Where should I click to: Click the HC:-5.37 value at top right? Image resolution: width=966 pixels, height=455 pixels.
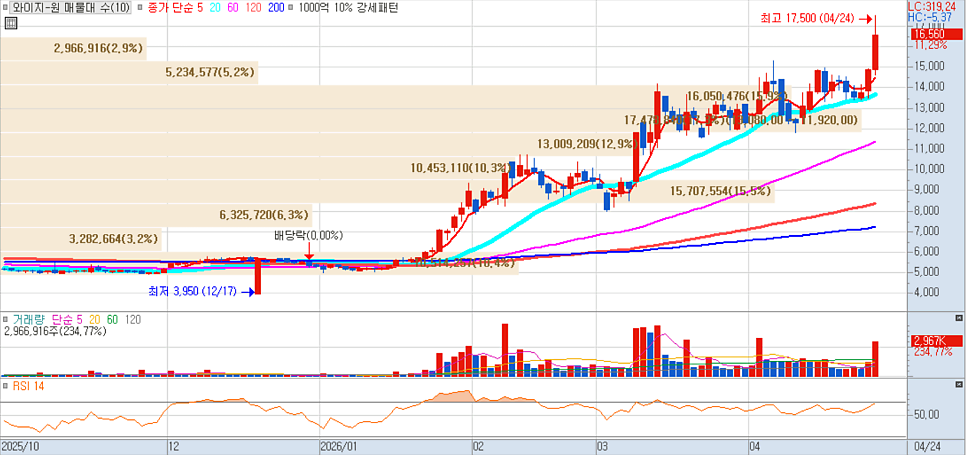tap(932, 17)
